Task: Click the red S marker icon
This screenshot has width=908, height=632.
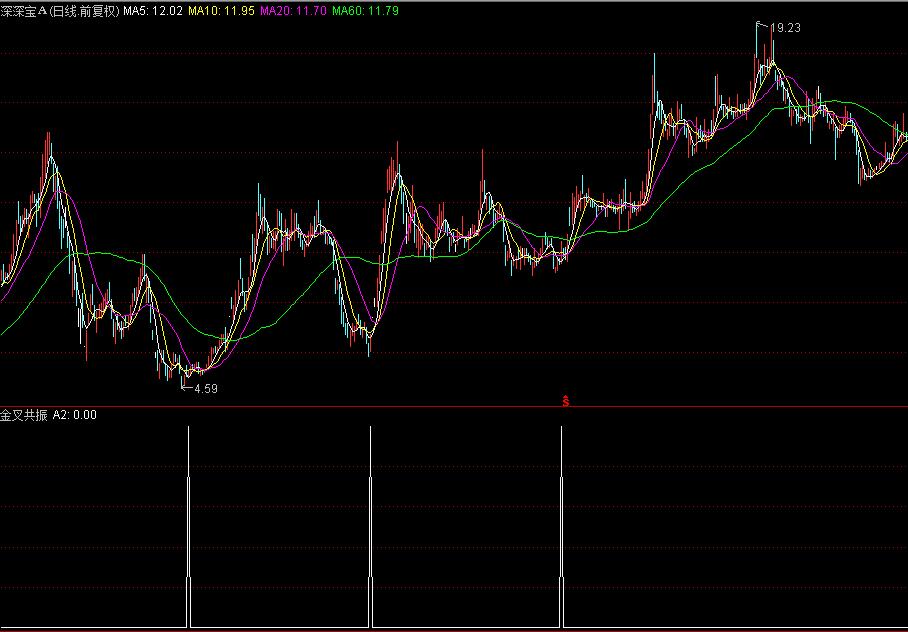Action: 566,401
